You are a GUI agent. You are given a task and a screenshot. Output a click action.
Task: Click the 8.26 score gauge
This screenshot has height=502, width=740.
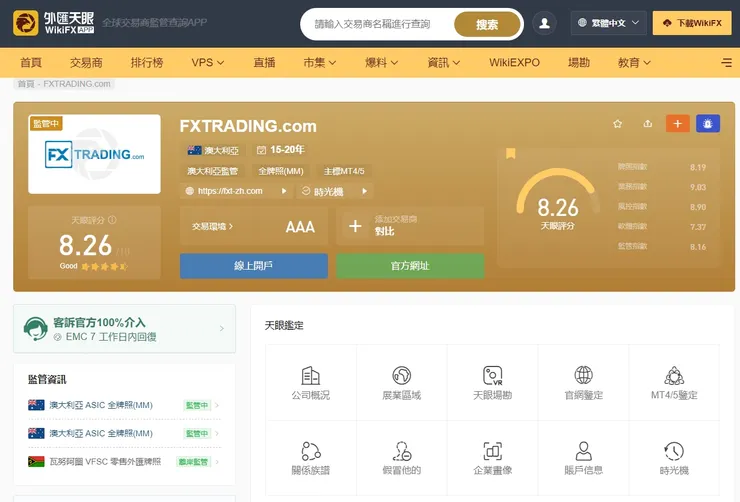pos(557,200)
